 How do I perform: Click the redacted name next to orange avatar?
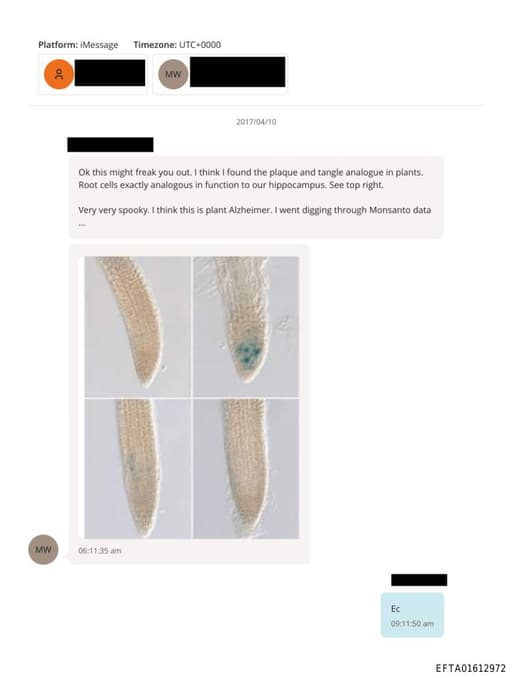click(110, 73)
